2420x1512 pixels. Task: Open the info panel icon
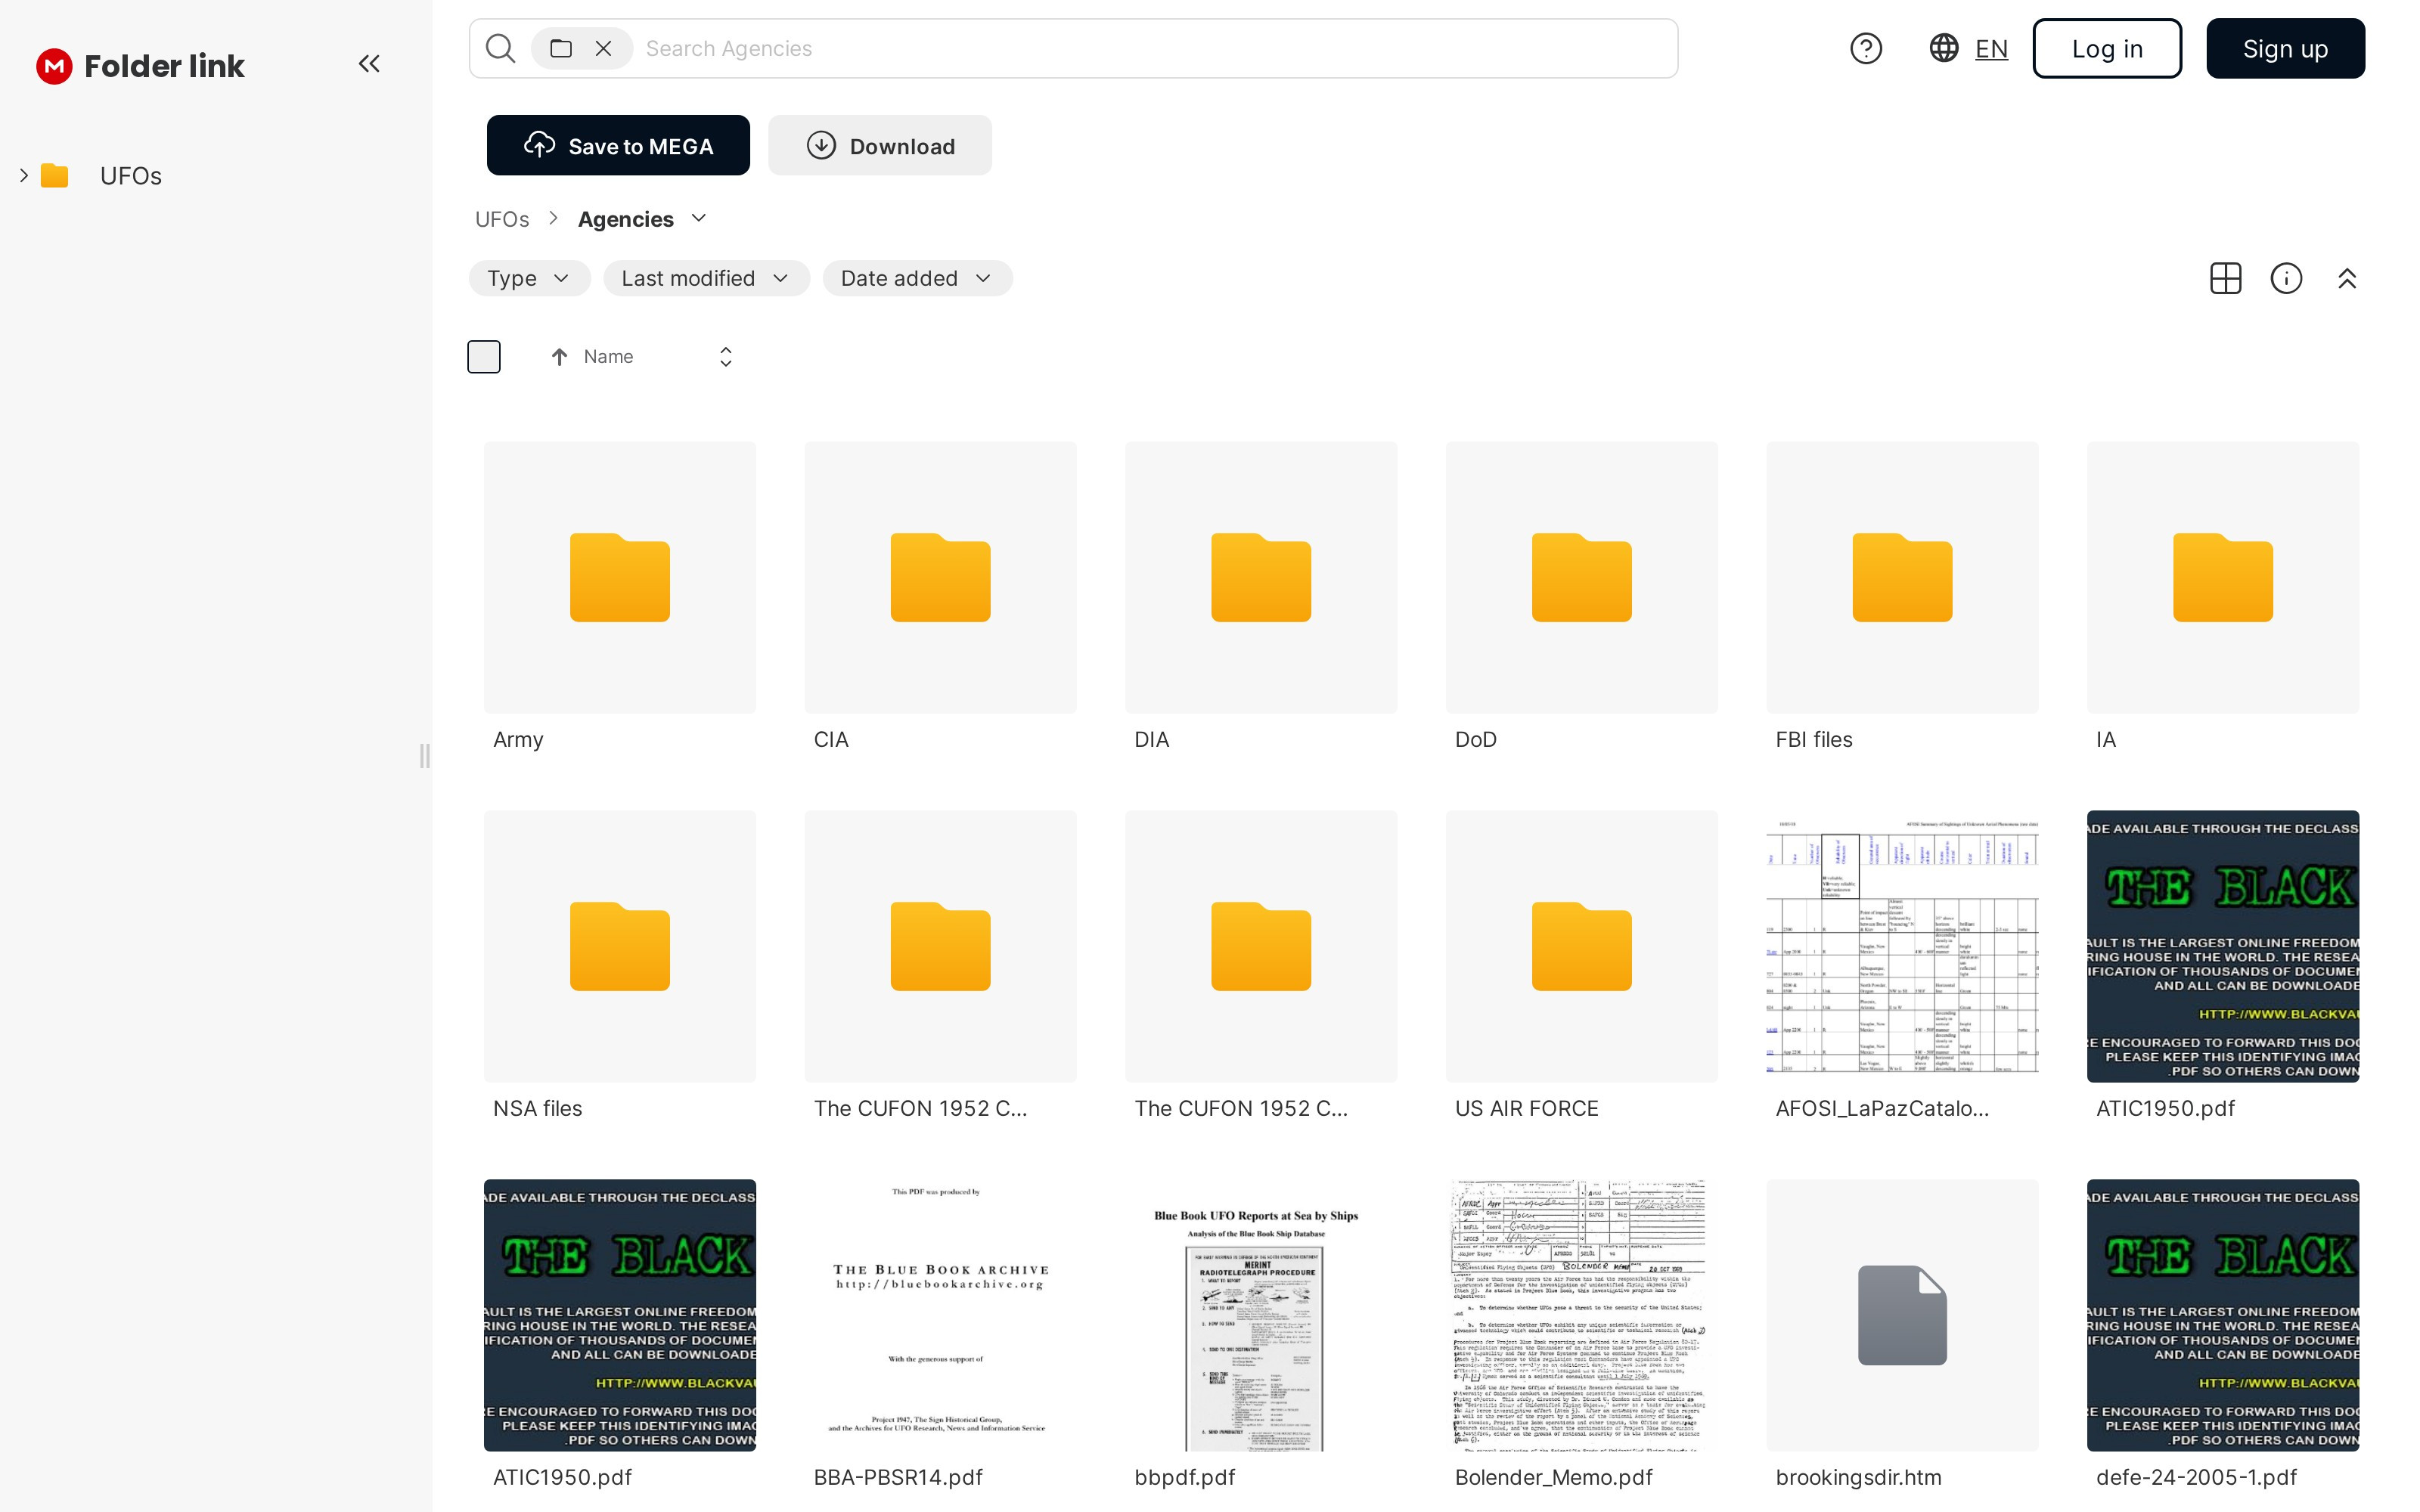pyautogui.click(x=2286, y=278)
